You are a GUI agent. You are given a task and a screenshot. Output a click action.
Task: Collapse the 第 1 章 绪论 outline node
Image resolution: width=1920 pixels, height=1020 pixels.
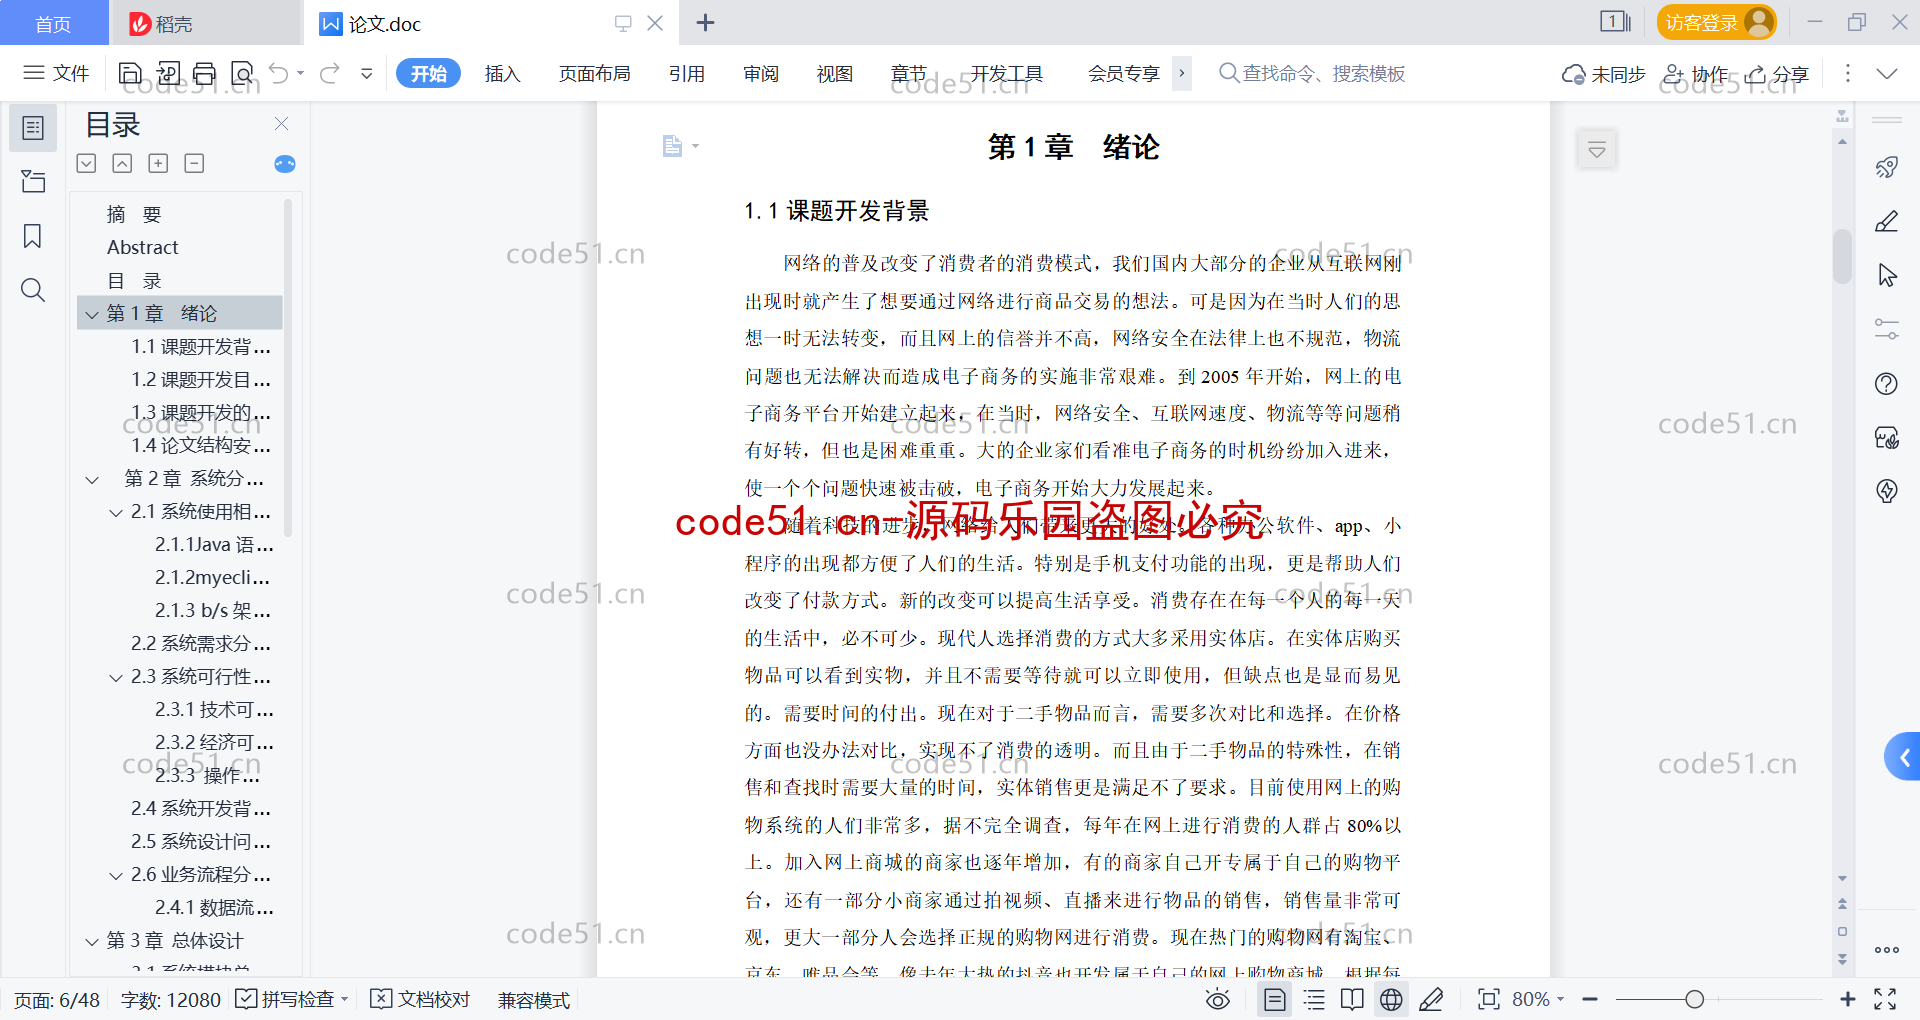pos(92,314)
